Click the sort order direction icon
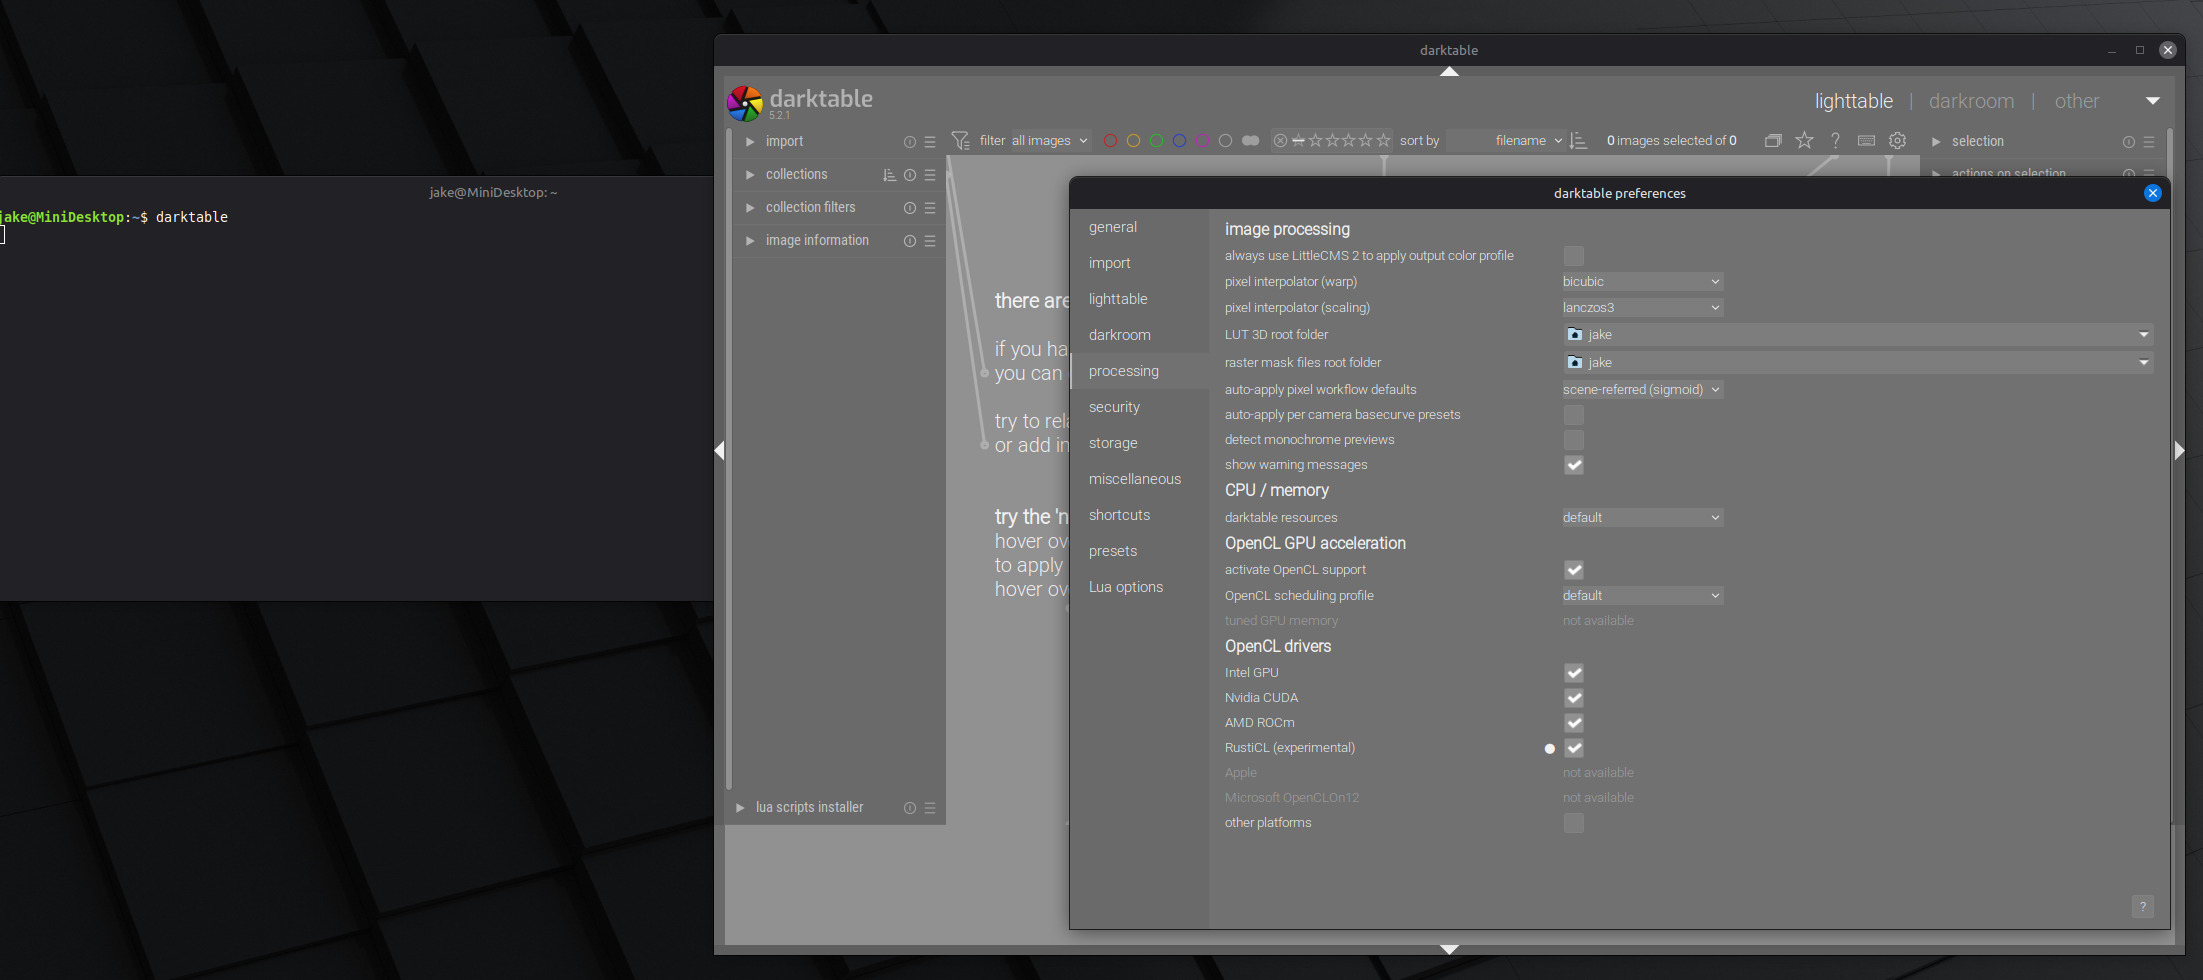Screen dimensions: 2203x980 click(1579, 141)
